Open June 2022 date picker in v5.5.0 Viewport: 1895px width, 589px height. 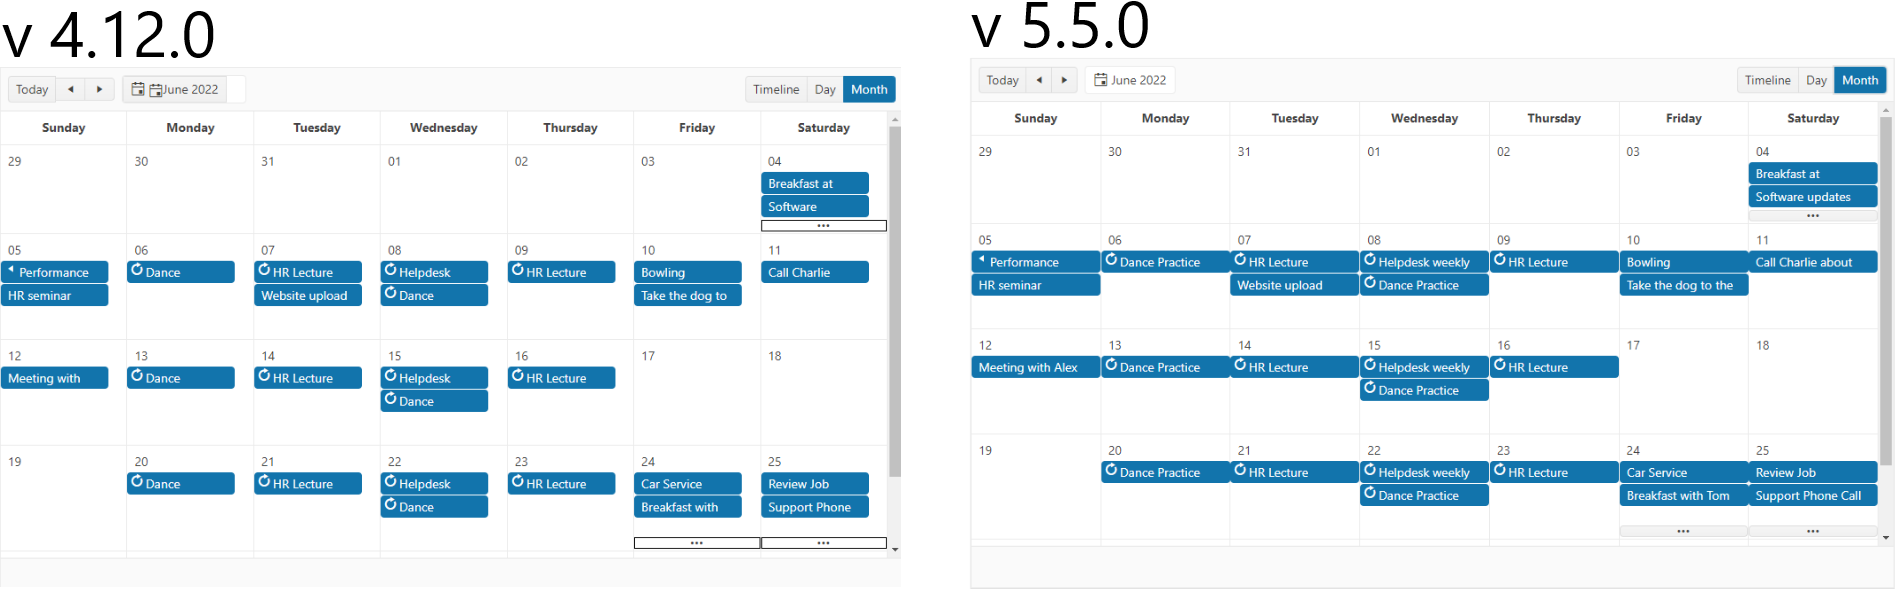pos(1138,80)
